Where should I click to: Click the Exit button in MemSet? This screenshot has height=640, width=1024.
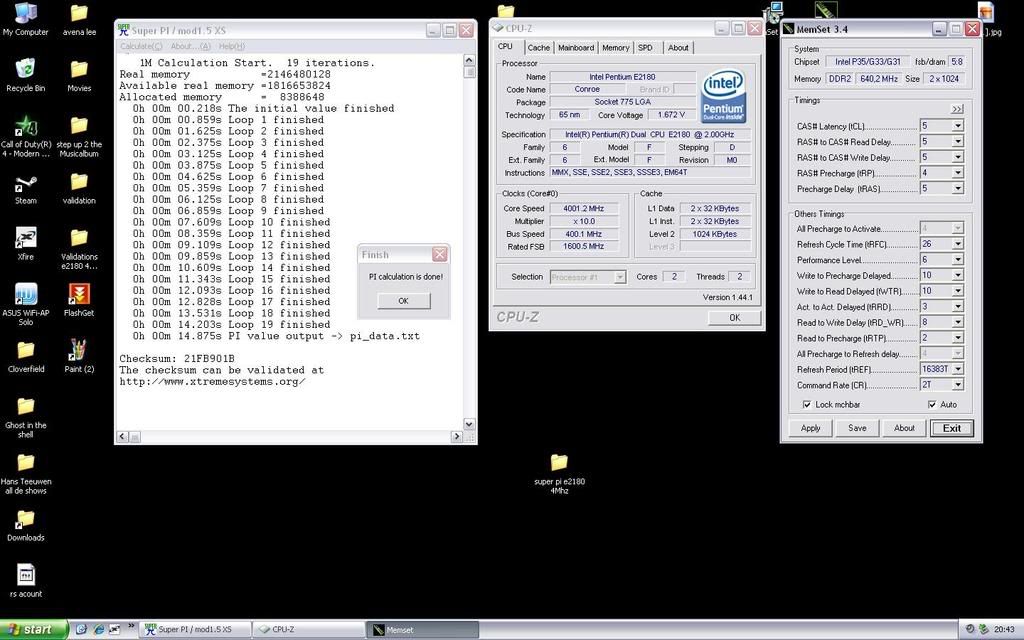point(952,428)
